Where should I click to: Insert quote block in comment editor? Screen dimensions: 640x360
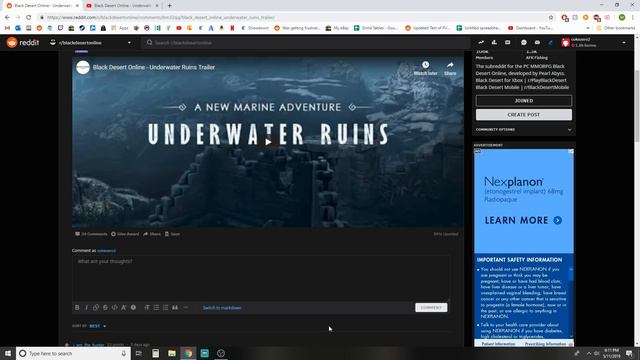175,307
